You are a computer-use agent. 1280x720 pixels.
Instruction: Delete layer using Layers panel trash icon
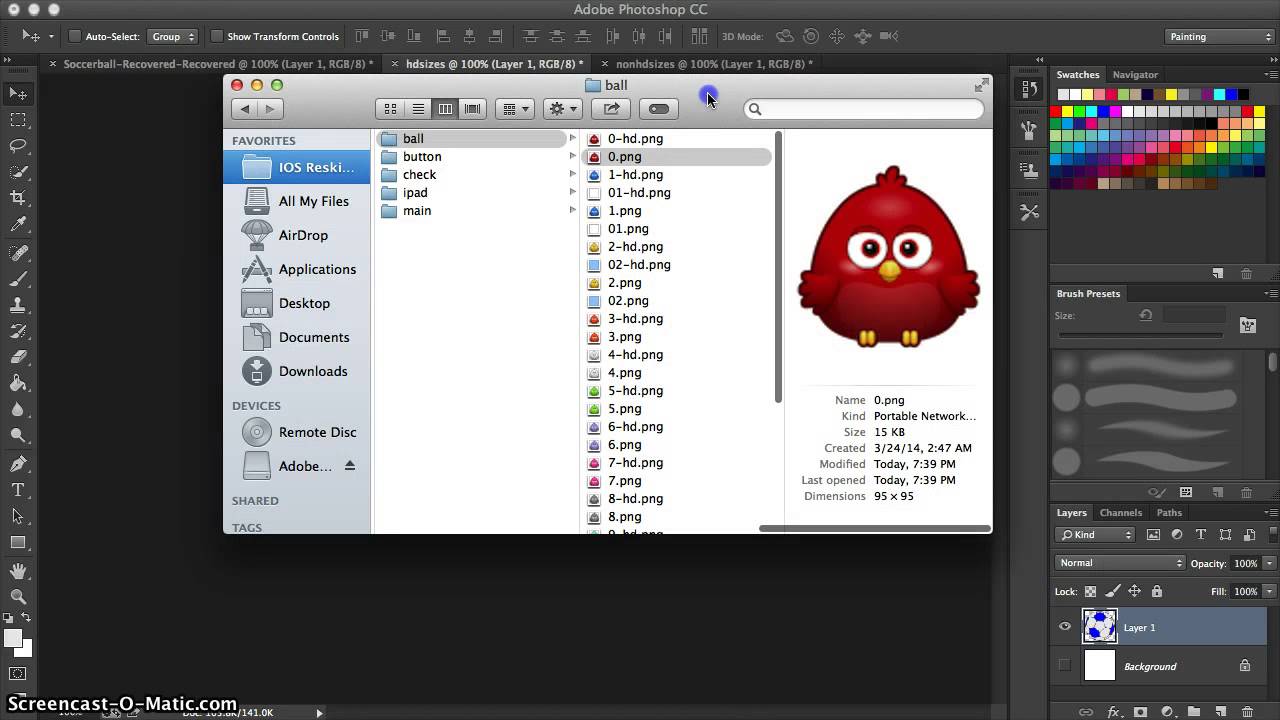point(1248,712)
